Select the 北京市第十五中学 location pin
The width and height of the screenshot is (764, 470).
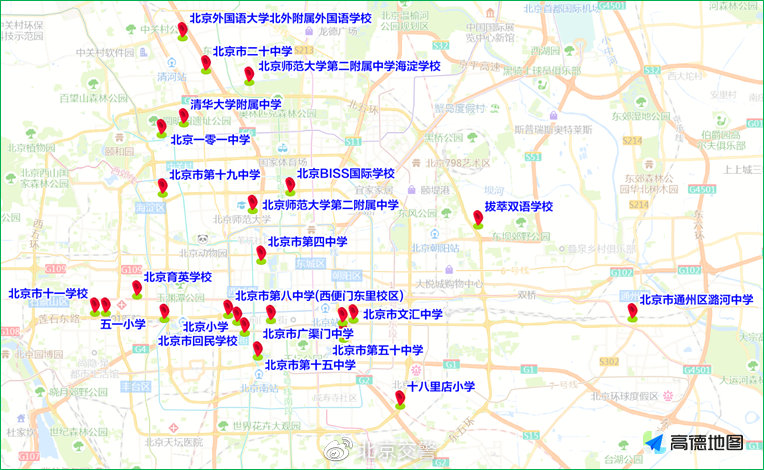pos(258,349)
